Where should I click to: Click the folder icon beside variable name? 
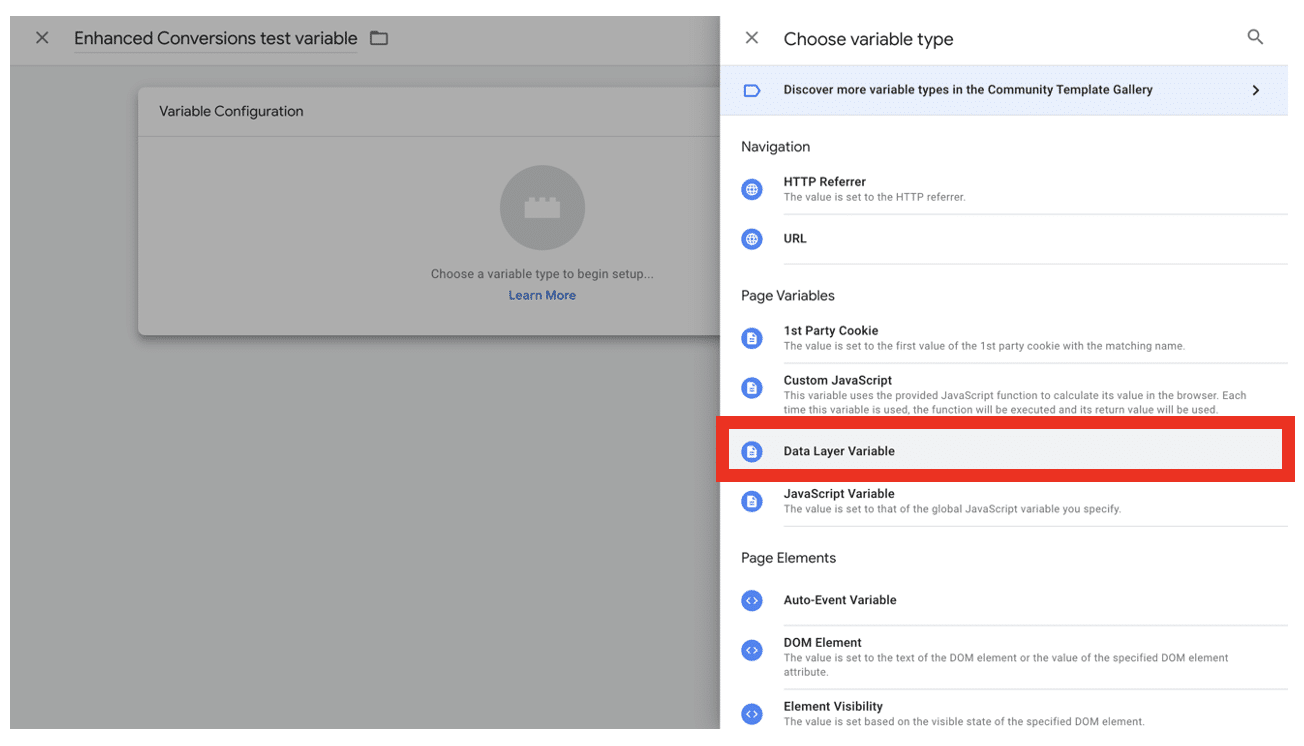379,38
